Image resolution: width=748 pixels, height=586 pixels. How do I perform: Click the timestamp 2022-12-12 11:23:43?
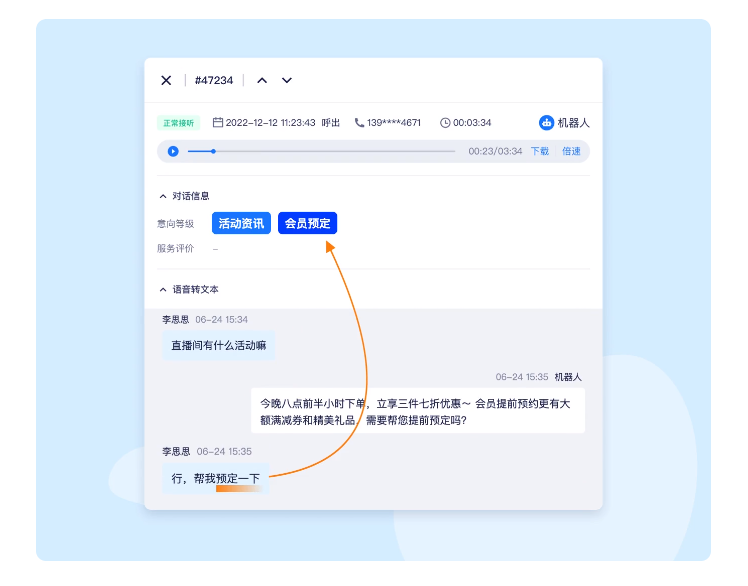coord(270,123)
